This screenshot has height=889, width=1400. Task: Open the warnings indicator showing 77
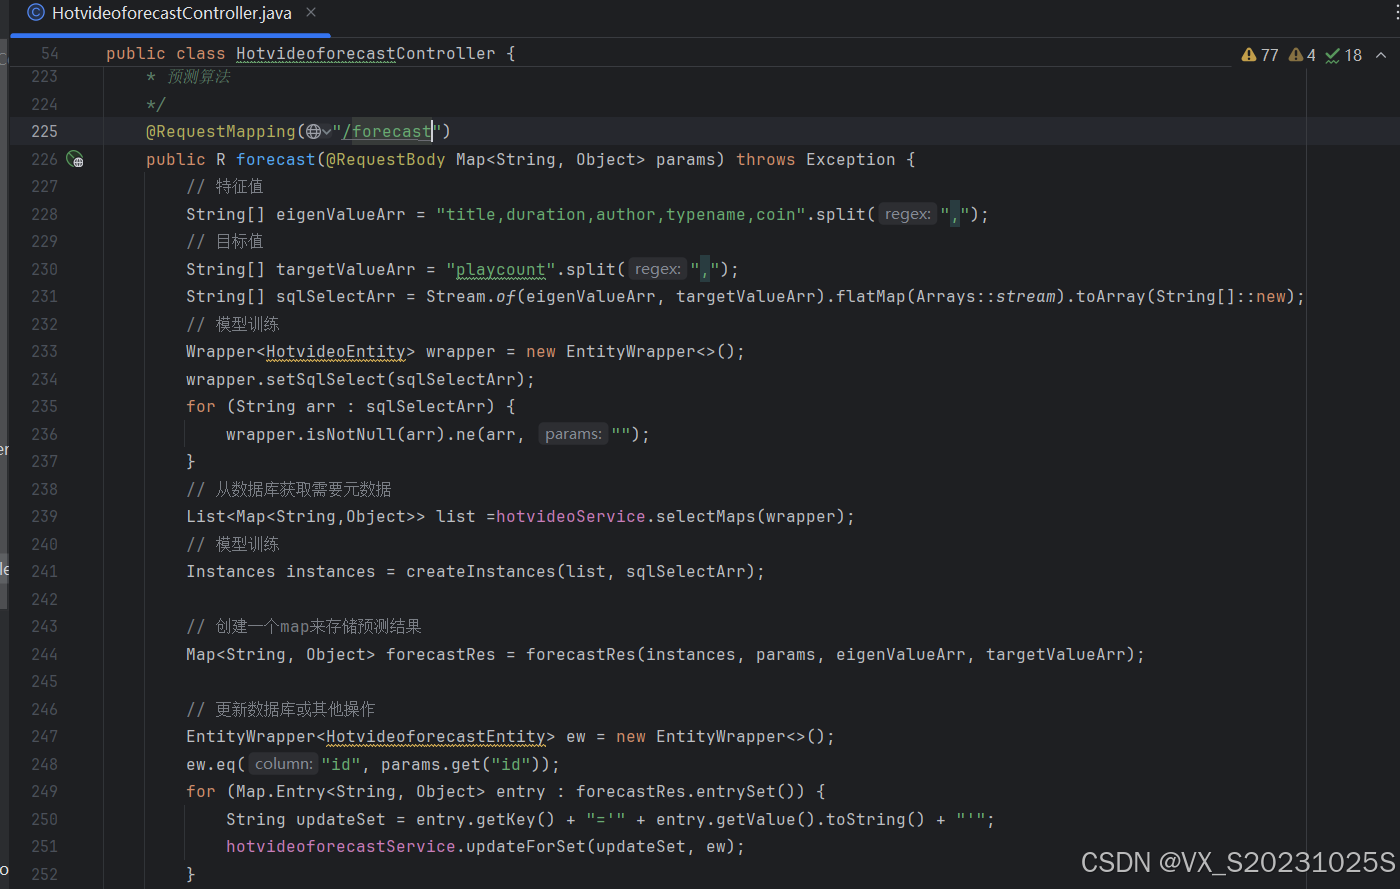1260,55
